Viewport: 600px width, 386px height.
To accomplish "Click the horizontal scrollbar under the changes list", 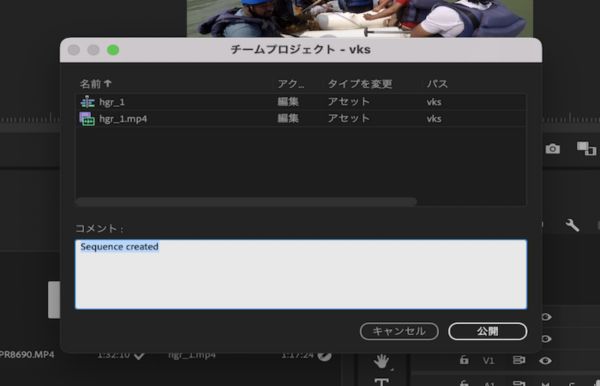I will 246,202.
